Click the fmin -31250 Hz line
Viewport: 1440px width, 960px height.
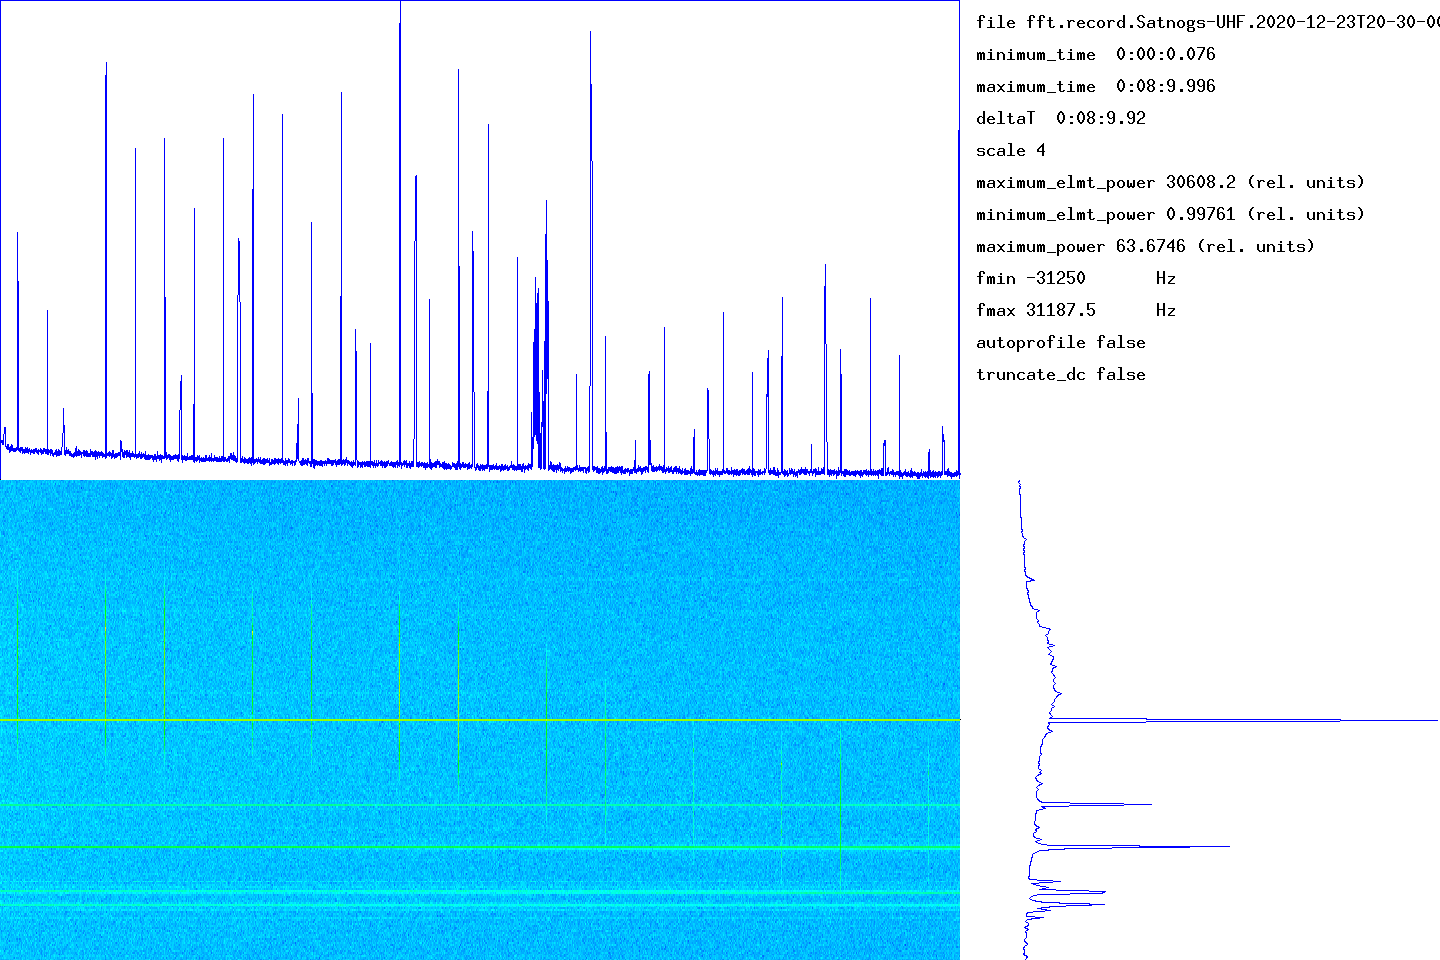click(x=1076, y=278)
